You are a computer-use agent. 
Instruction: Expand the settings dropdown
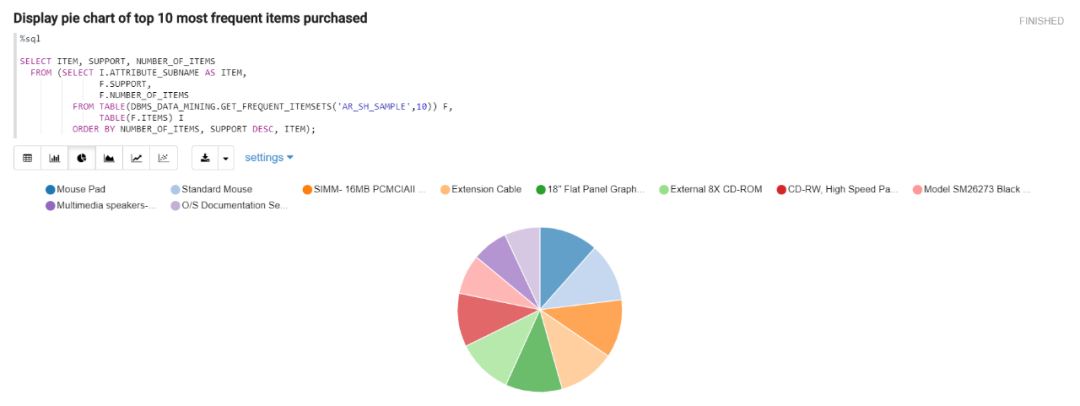pos(269,157)
